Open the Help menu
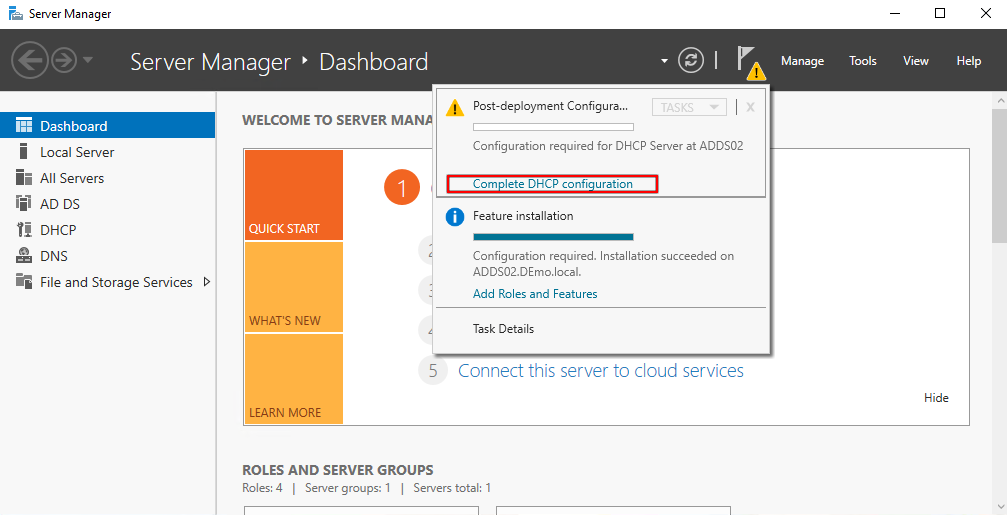 pos(968,61)
